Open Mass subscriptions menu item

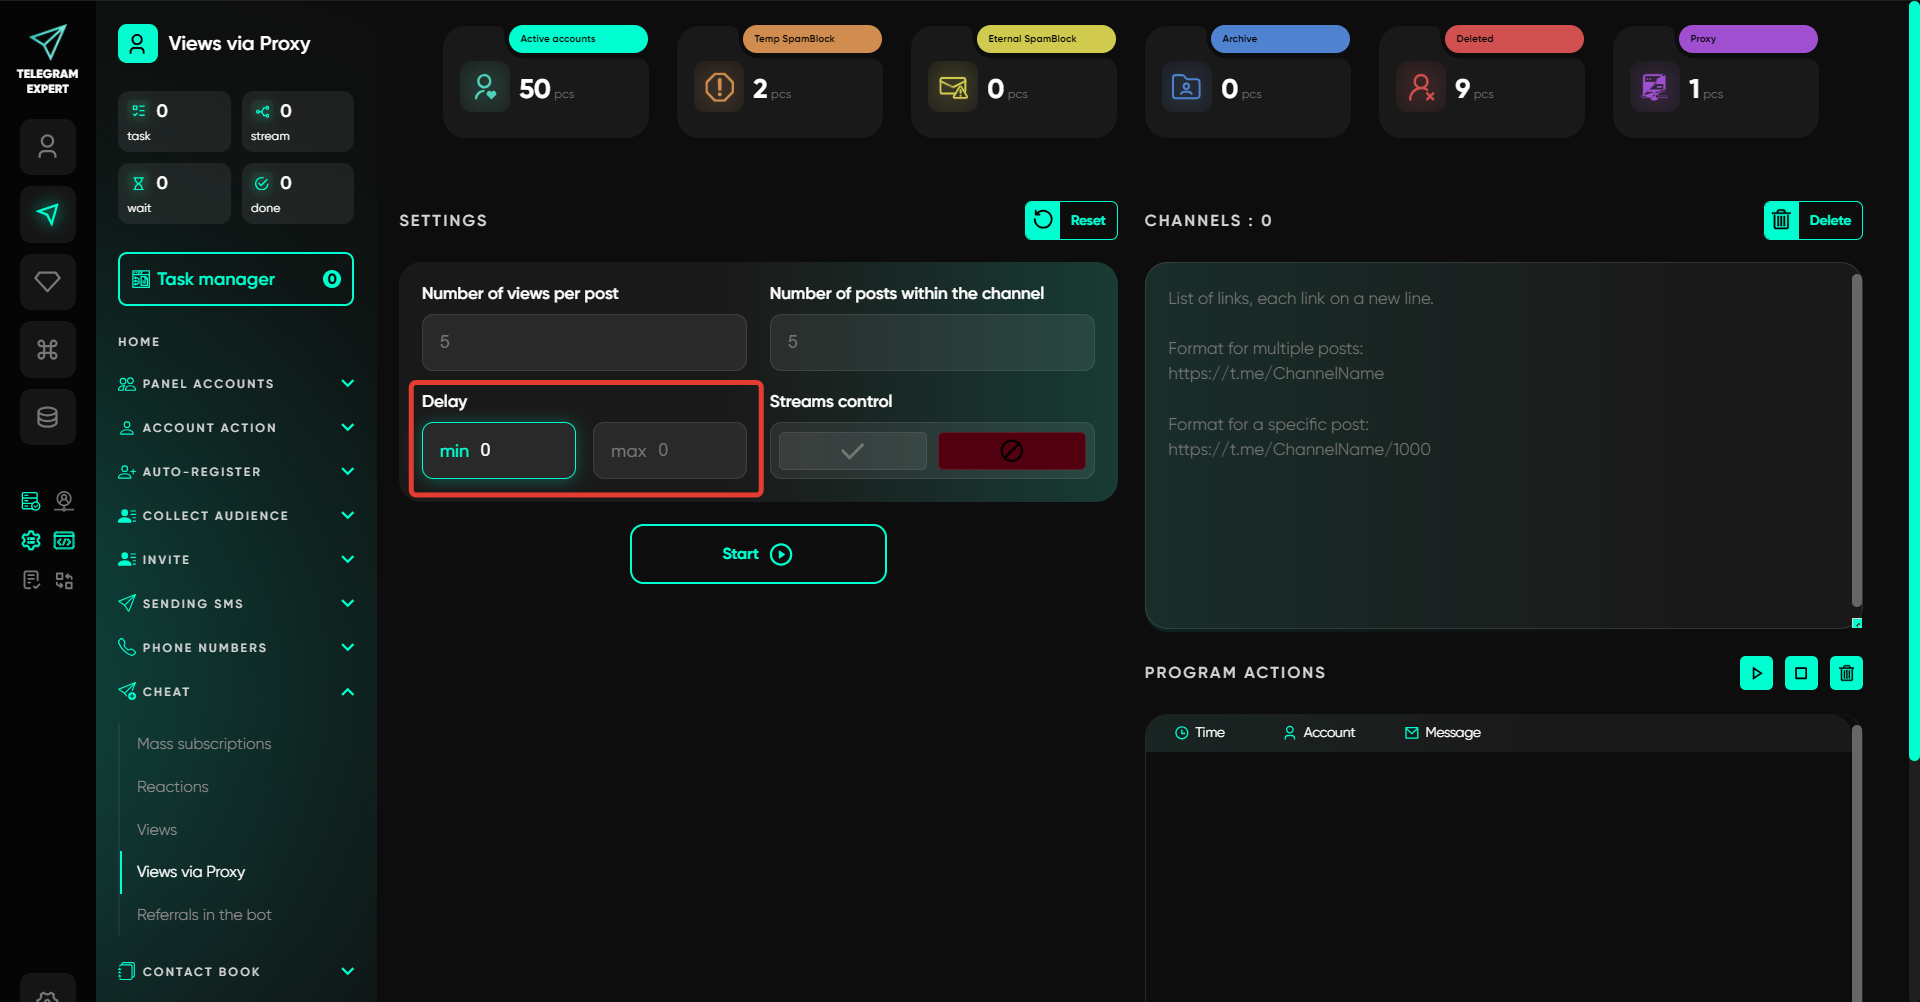204,744
